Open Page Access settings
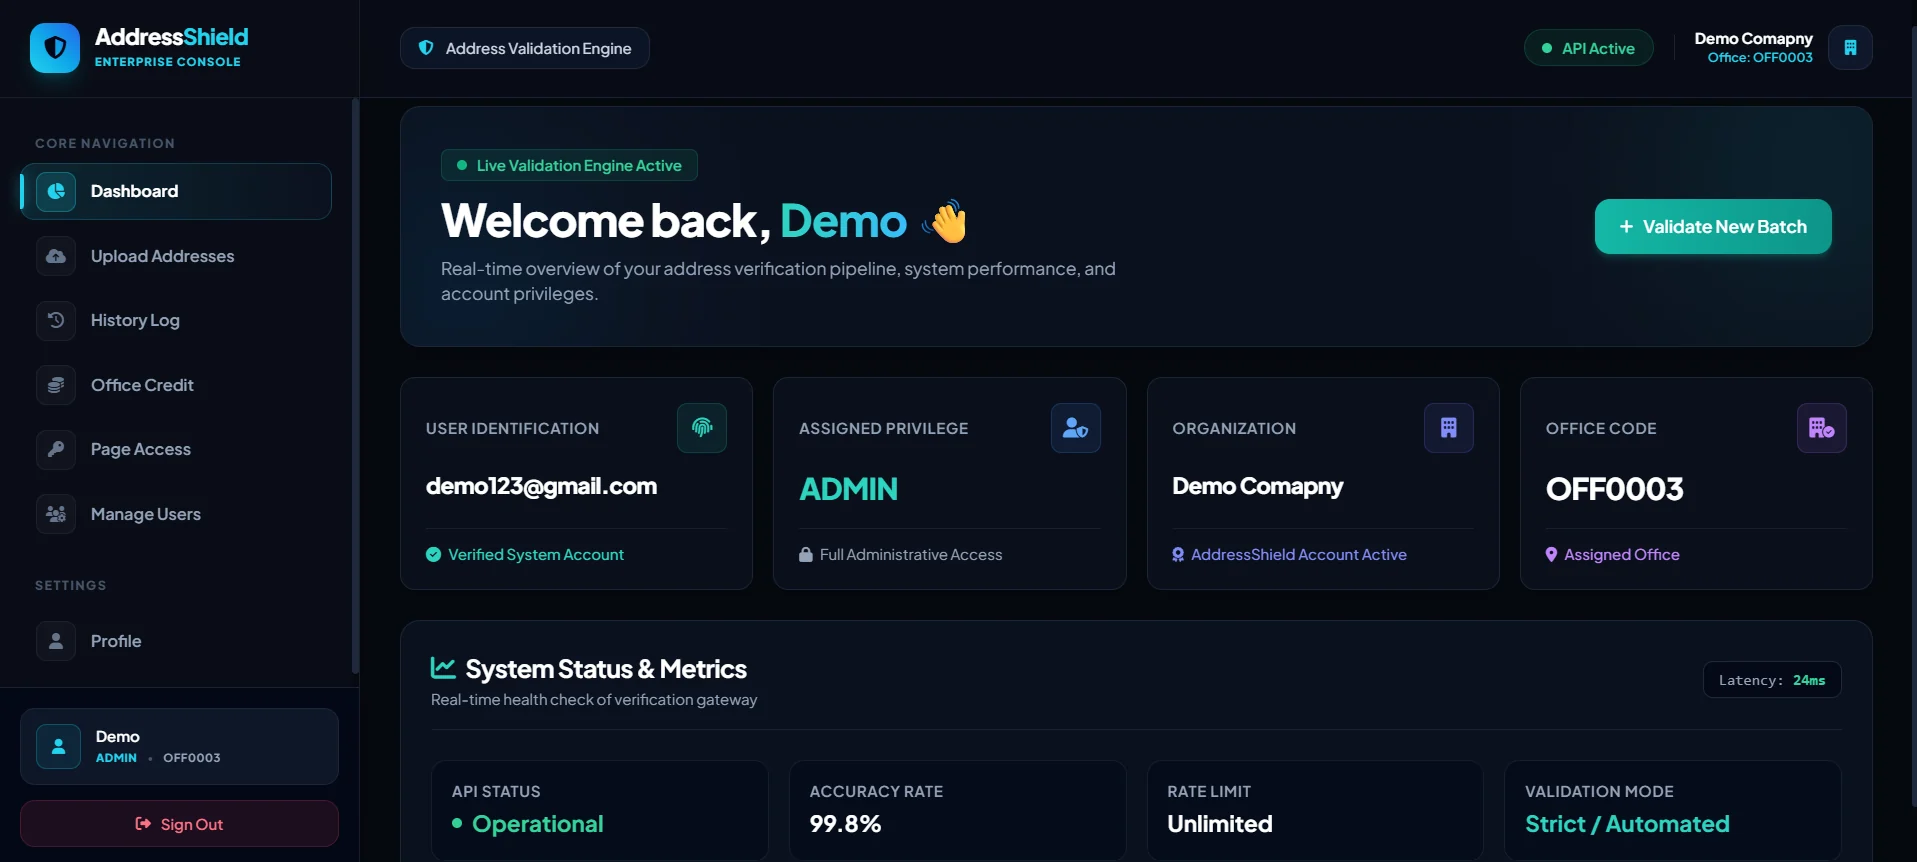The image size is (1917, 862). tap(176, 449)
